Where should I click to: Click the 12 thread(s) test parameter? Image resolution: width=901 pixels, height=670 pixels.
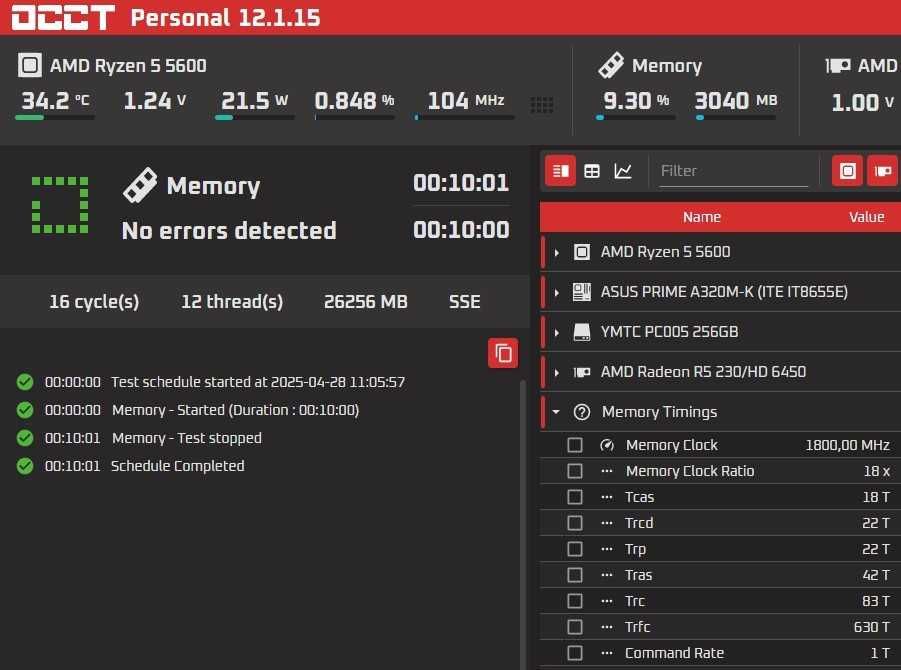point(232,302)
